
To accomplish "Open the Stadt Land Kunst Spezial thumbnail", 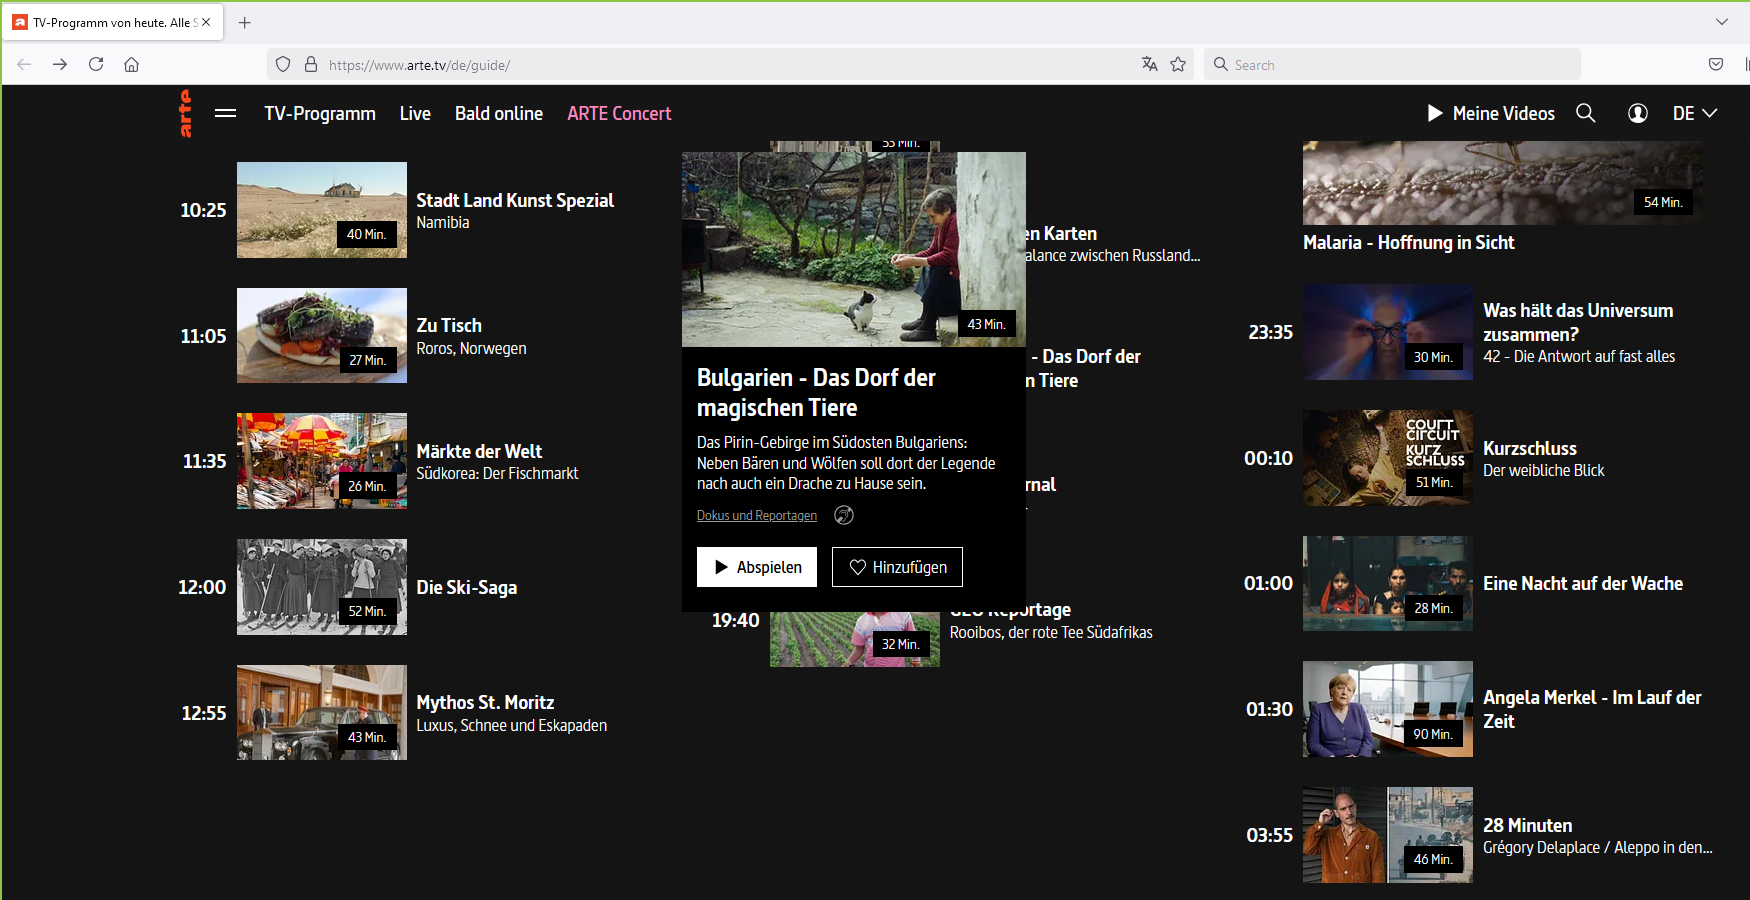I will coord(322,210).
